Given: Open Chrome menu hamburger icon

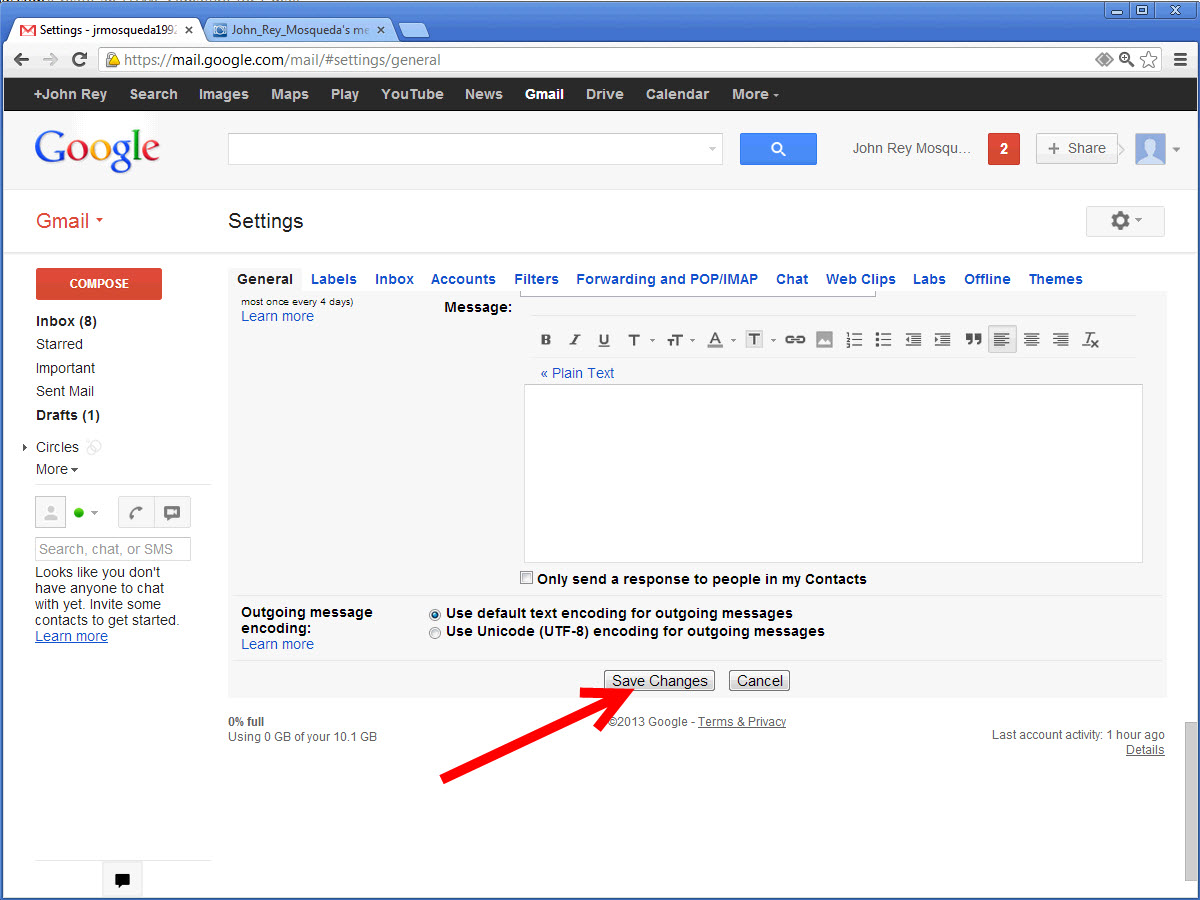Looking at the screenshot, I should pyautogui.click(x=1180, y=60).
